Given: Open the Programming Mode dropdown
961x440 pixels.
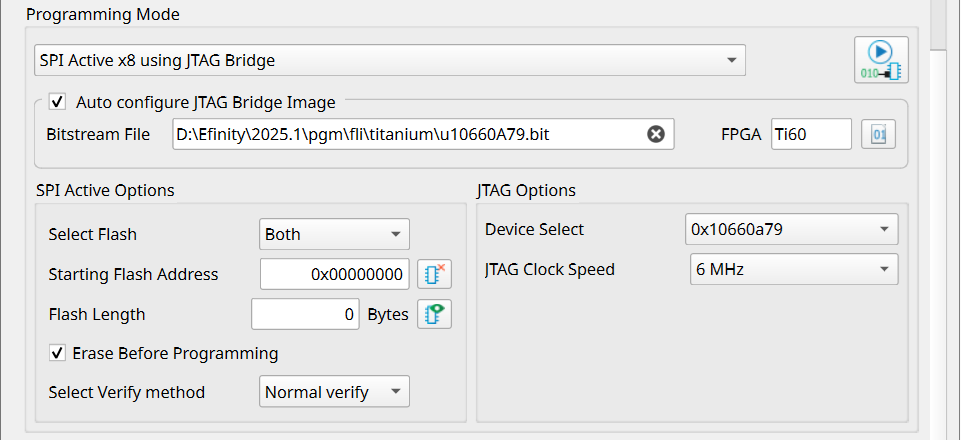Looking at the screenshot, I should click(389, 60).
